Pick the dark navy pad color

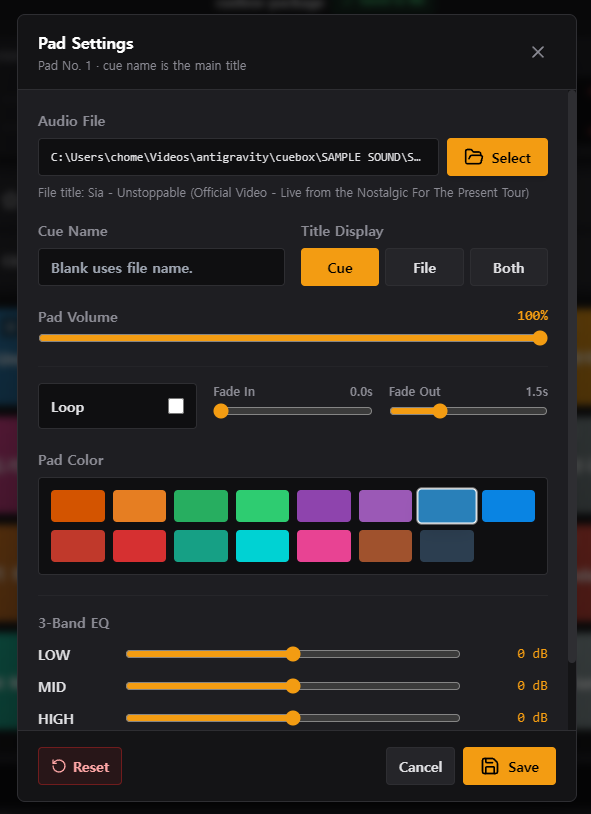pyautogui.click(x=447, y=546)
